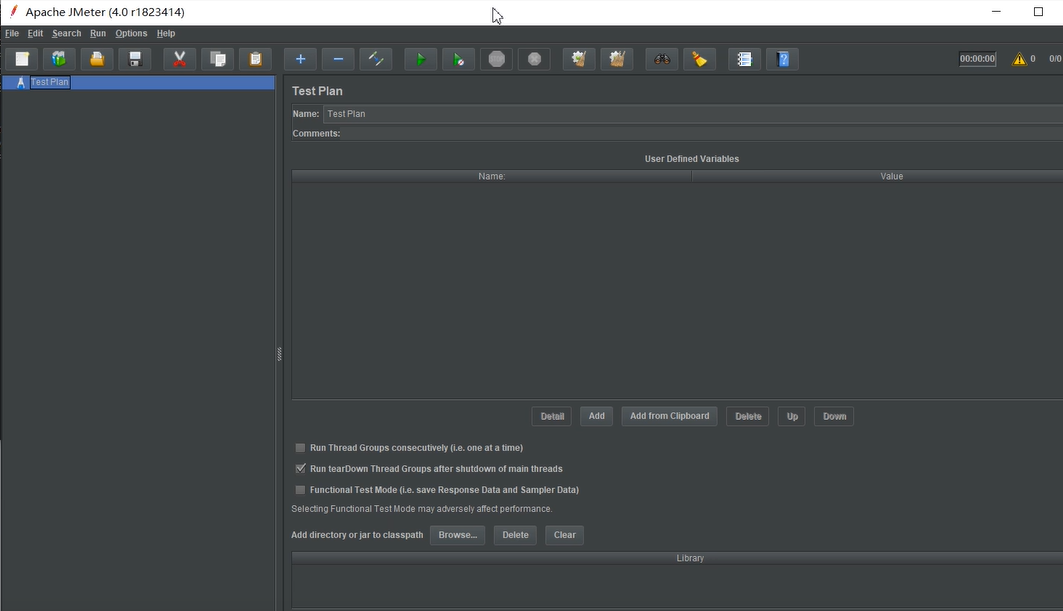This screenshot has width=1063, height=611.
Task: Expand all nodes with plus icon
Action: 300,59
